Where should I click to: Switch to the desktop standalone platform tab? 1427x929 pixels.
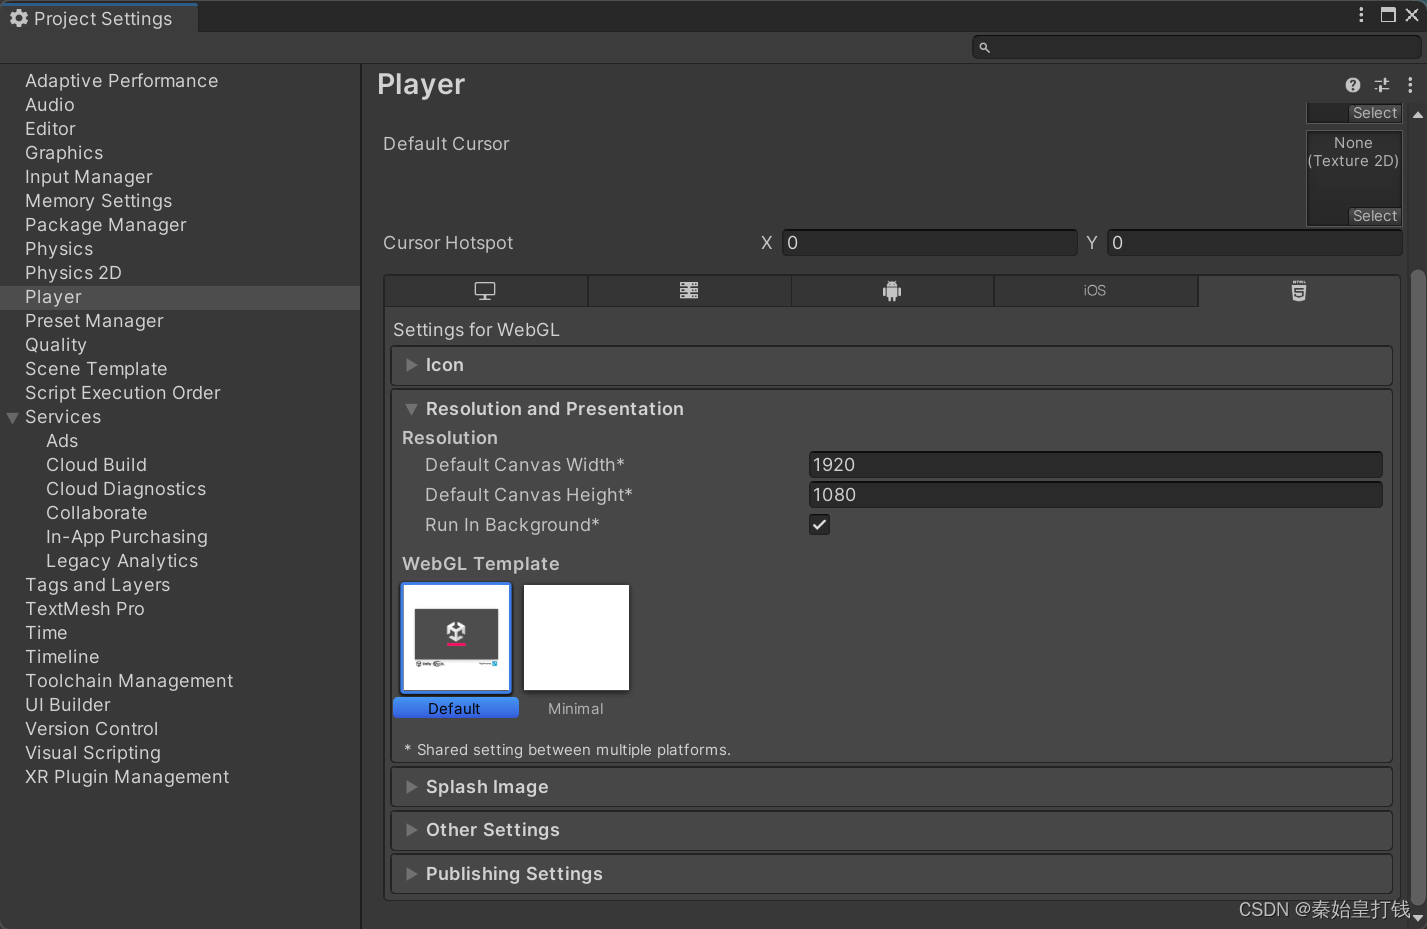point(486,291)
